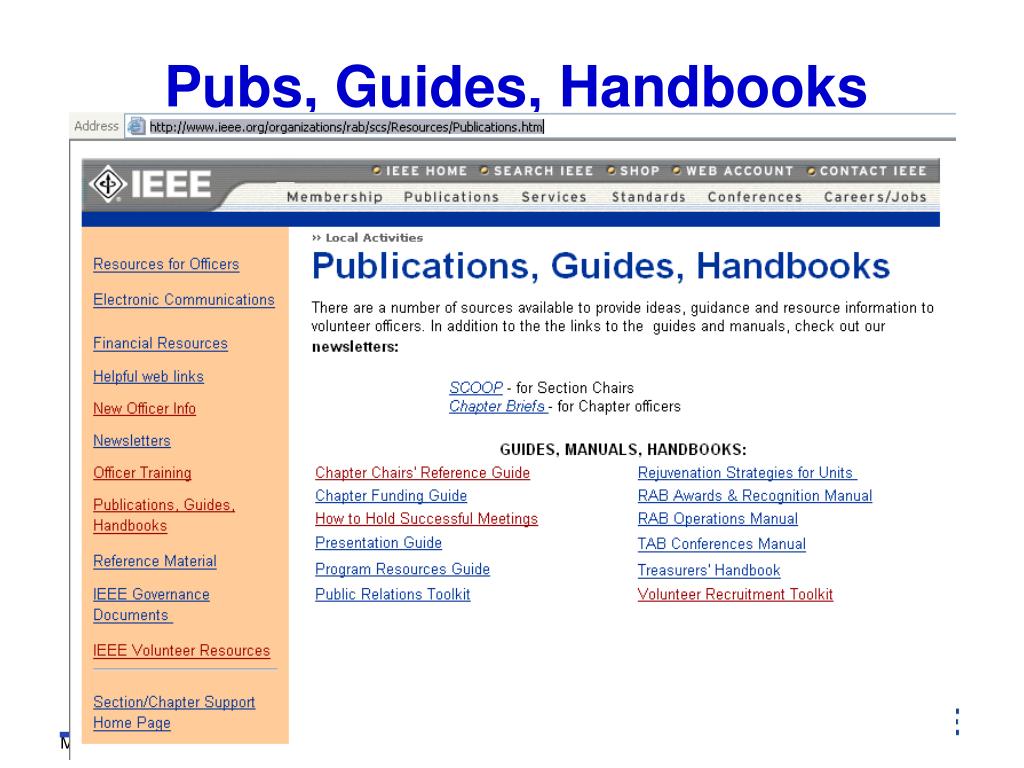
Task: Open the RAB Awards & Recognition Manual
Action: pyautogui.click(x=755, y=496)
